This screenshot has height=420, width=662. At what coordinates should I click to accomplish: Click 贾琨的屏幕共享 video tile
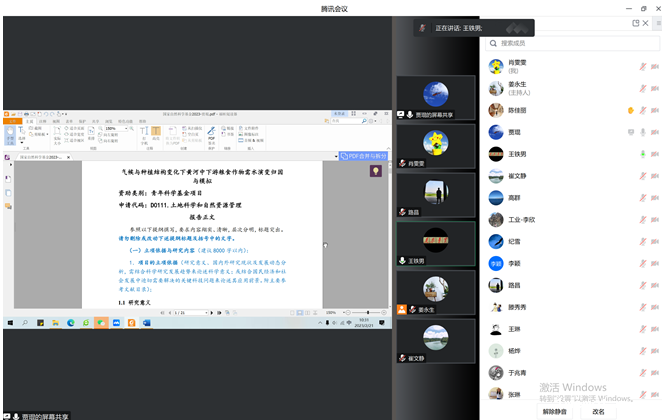pos(436,96)
